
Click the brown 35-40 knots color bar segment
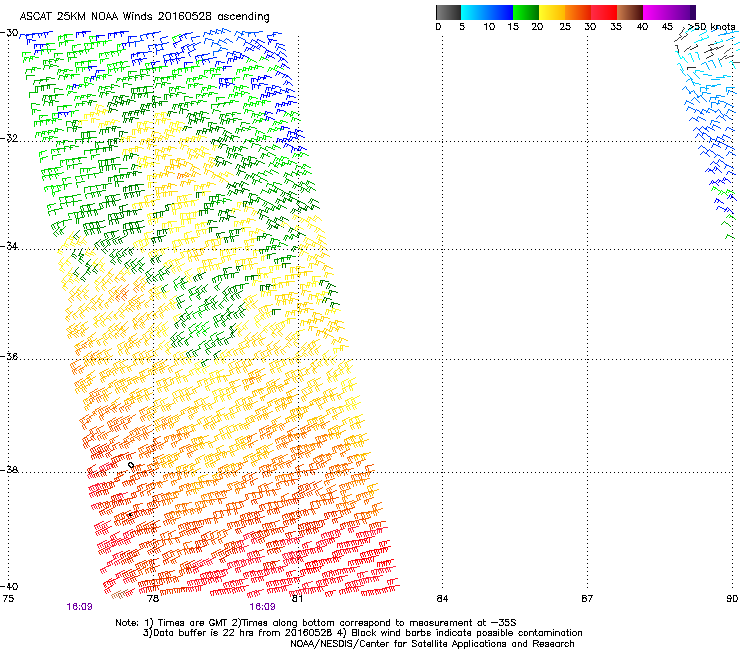pyautogui.click(x=630, y=12)
